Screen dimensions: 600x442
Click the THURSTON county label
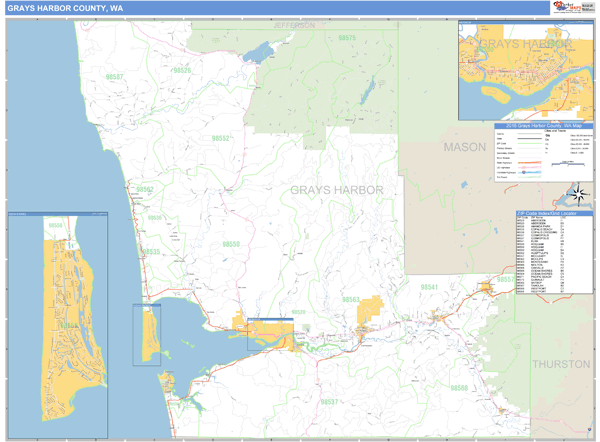561,364
